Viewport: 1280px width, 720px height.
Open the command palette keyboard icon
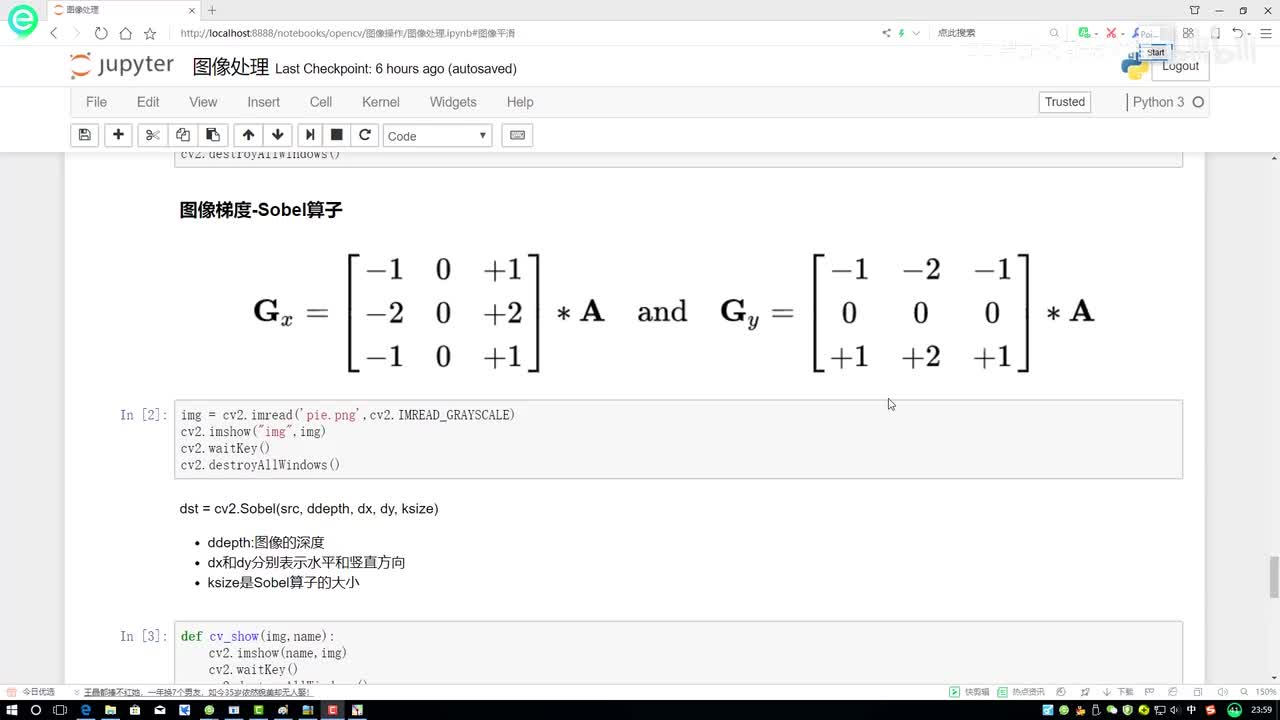click(x=517, y=135)
